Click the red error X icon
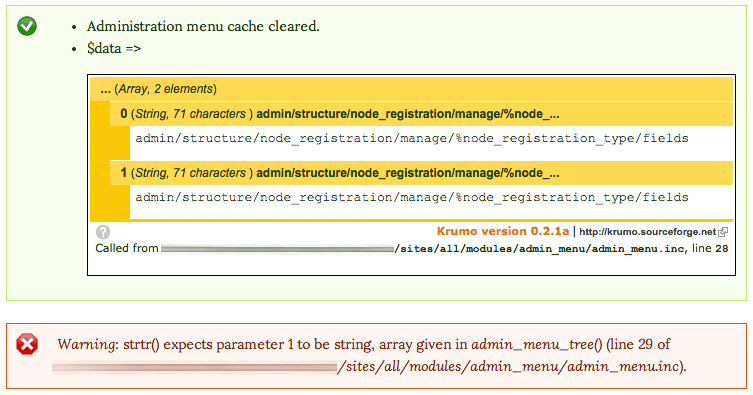Screen dimensions: 753x395 [x=27, y=344]
